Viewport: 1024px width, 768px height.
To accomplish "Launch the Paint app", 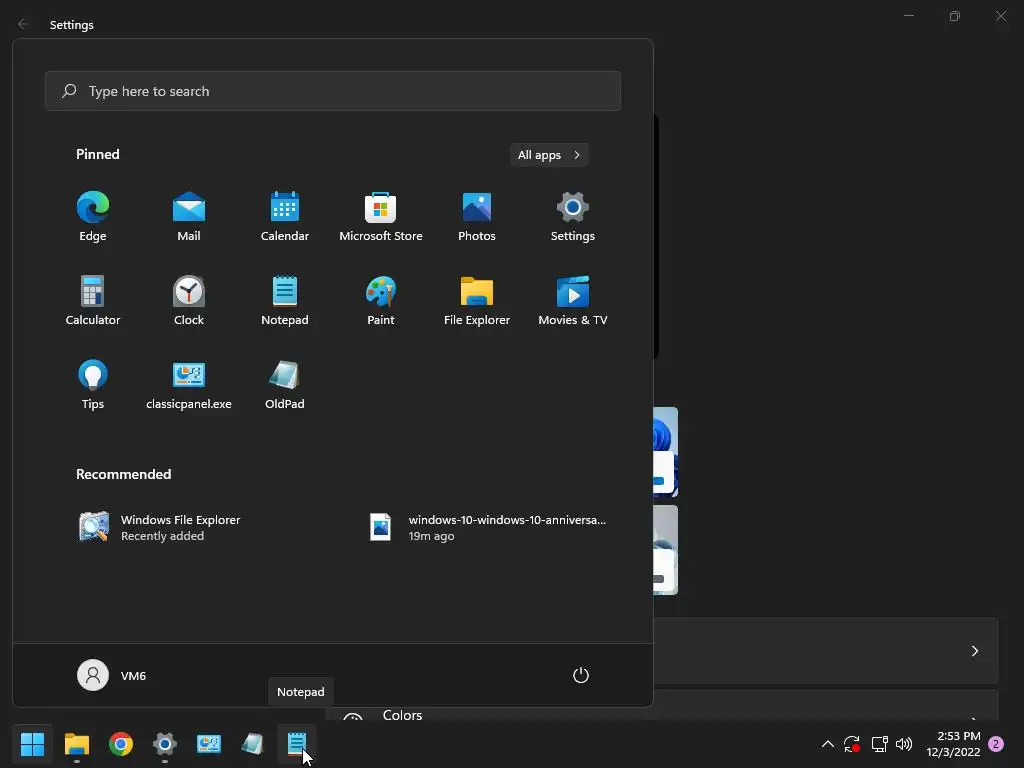I will 381,300.
